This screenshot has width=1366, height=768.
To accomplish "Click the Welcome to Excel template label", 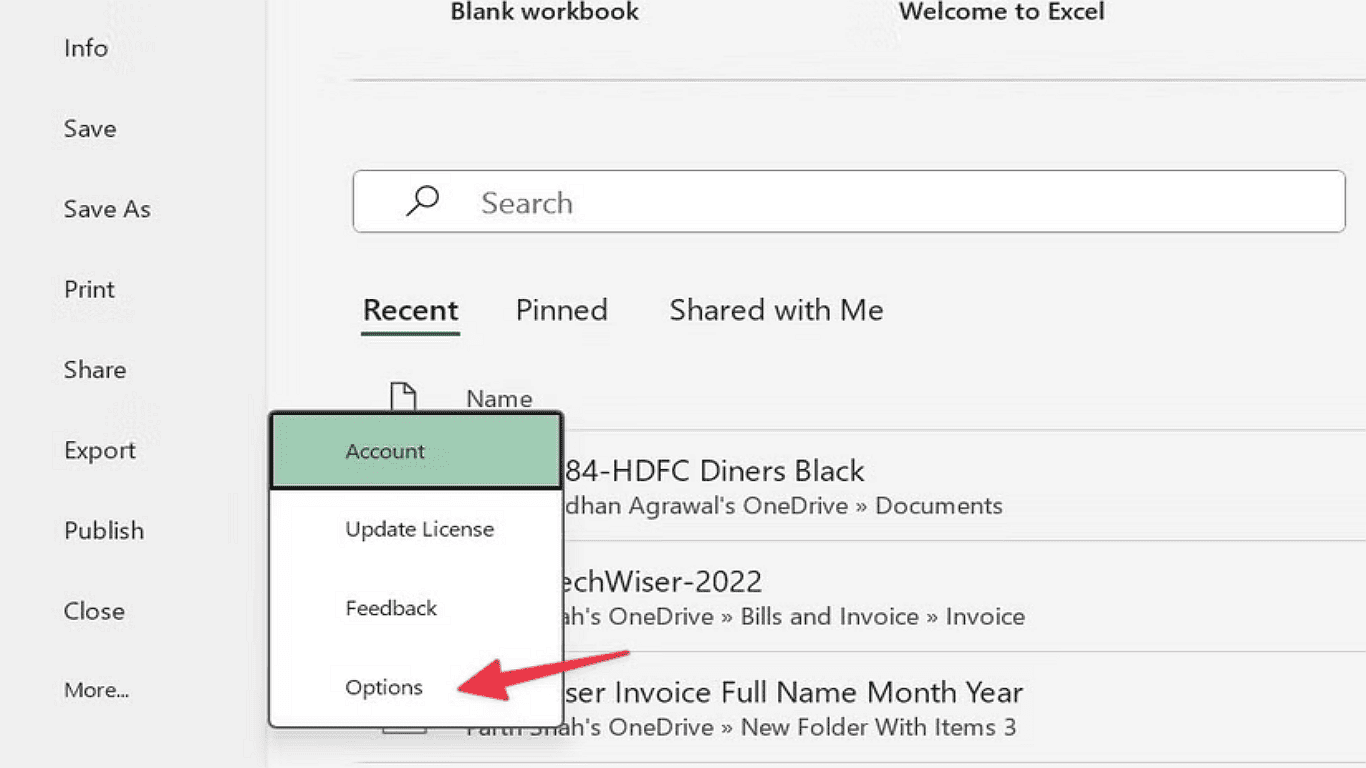I will pos(1002,12).
